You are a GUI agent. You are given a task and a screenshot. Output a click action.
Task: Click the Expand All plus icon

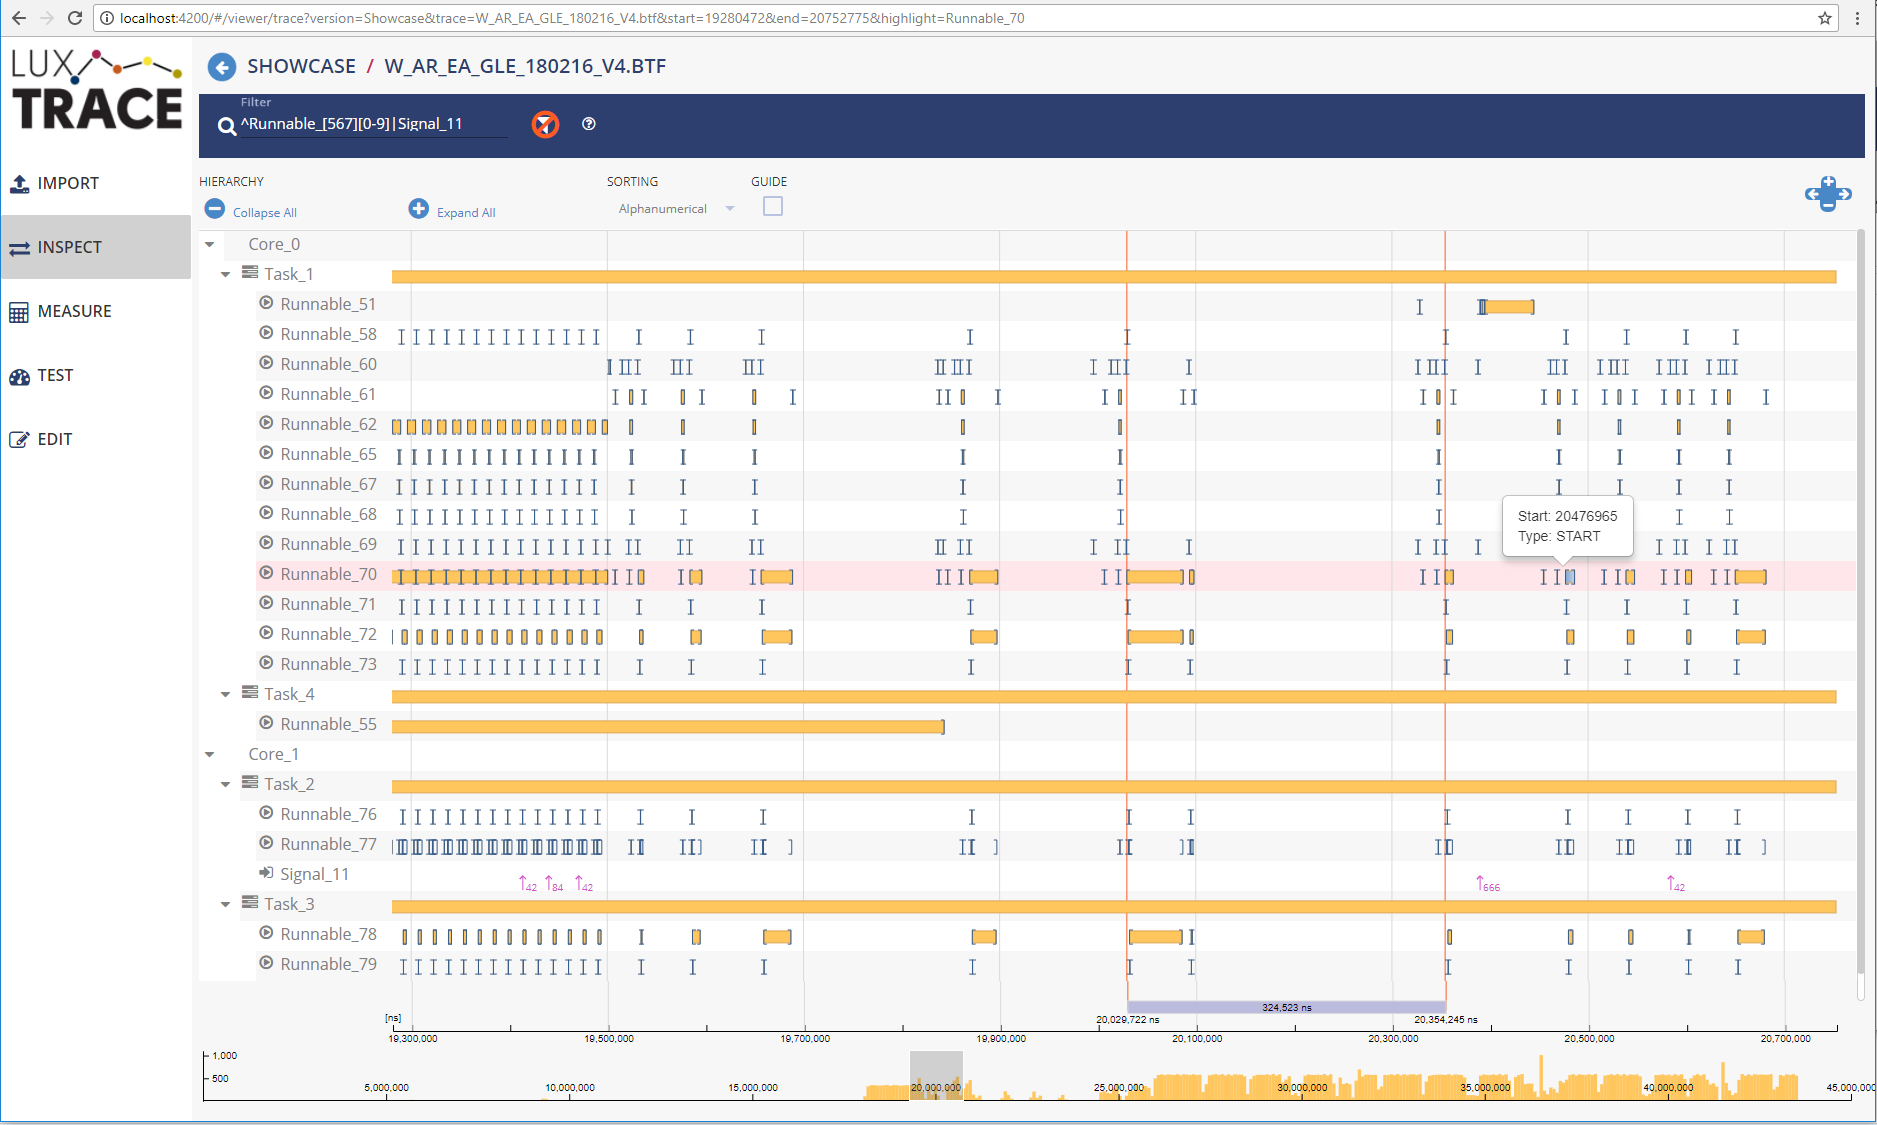pyautogui.click(x=419, y=209)
